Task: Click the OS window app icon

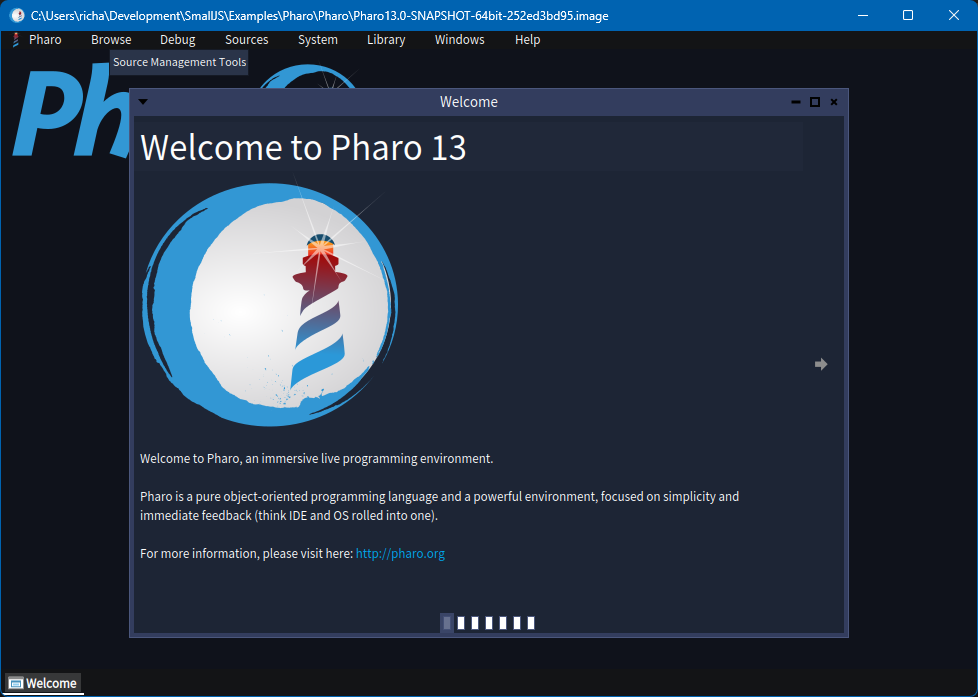Action: point(17,16)
